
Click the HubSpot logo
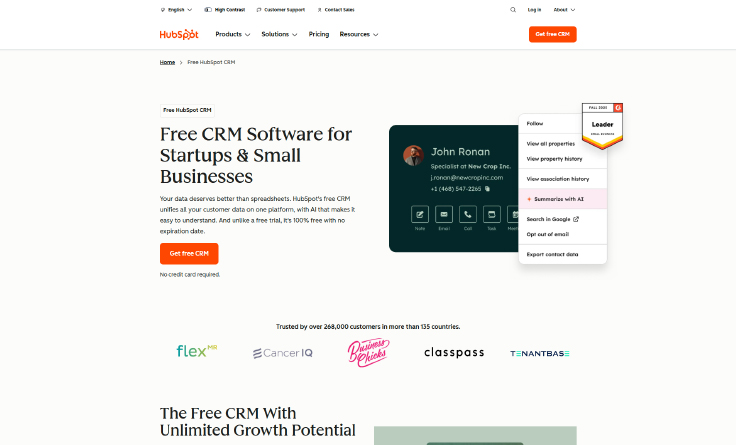179,34
